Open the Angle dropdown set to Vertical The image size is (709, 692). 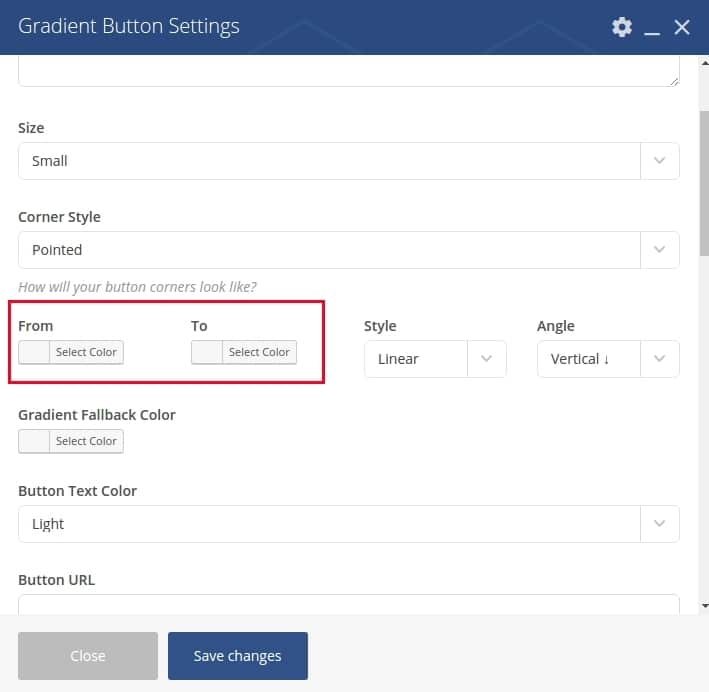[608, 359]
